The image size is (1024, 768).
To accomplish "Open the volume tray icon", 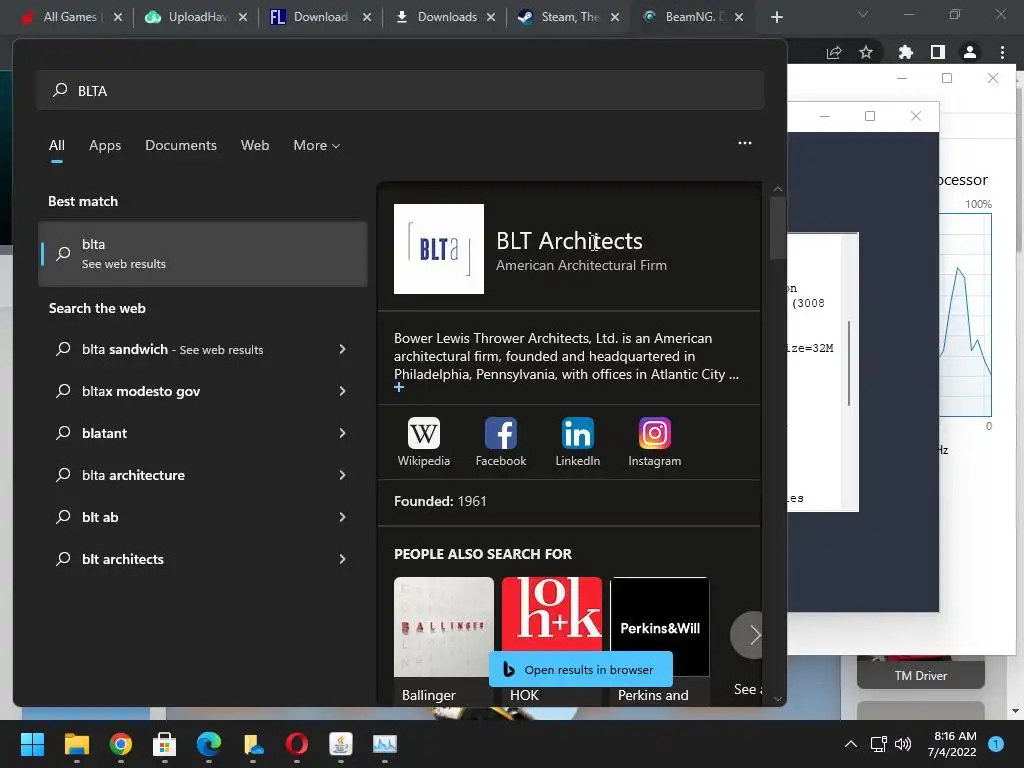I will 903,744.
